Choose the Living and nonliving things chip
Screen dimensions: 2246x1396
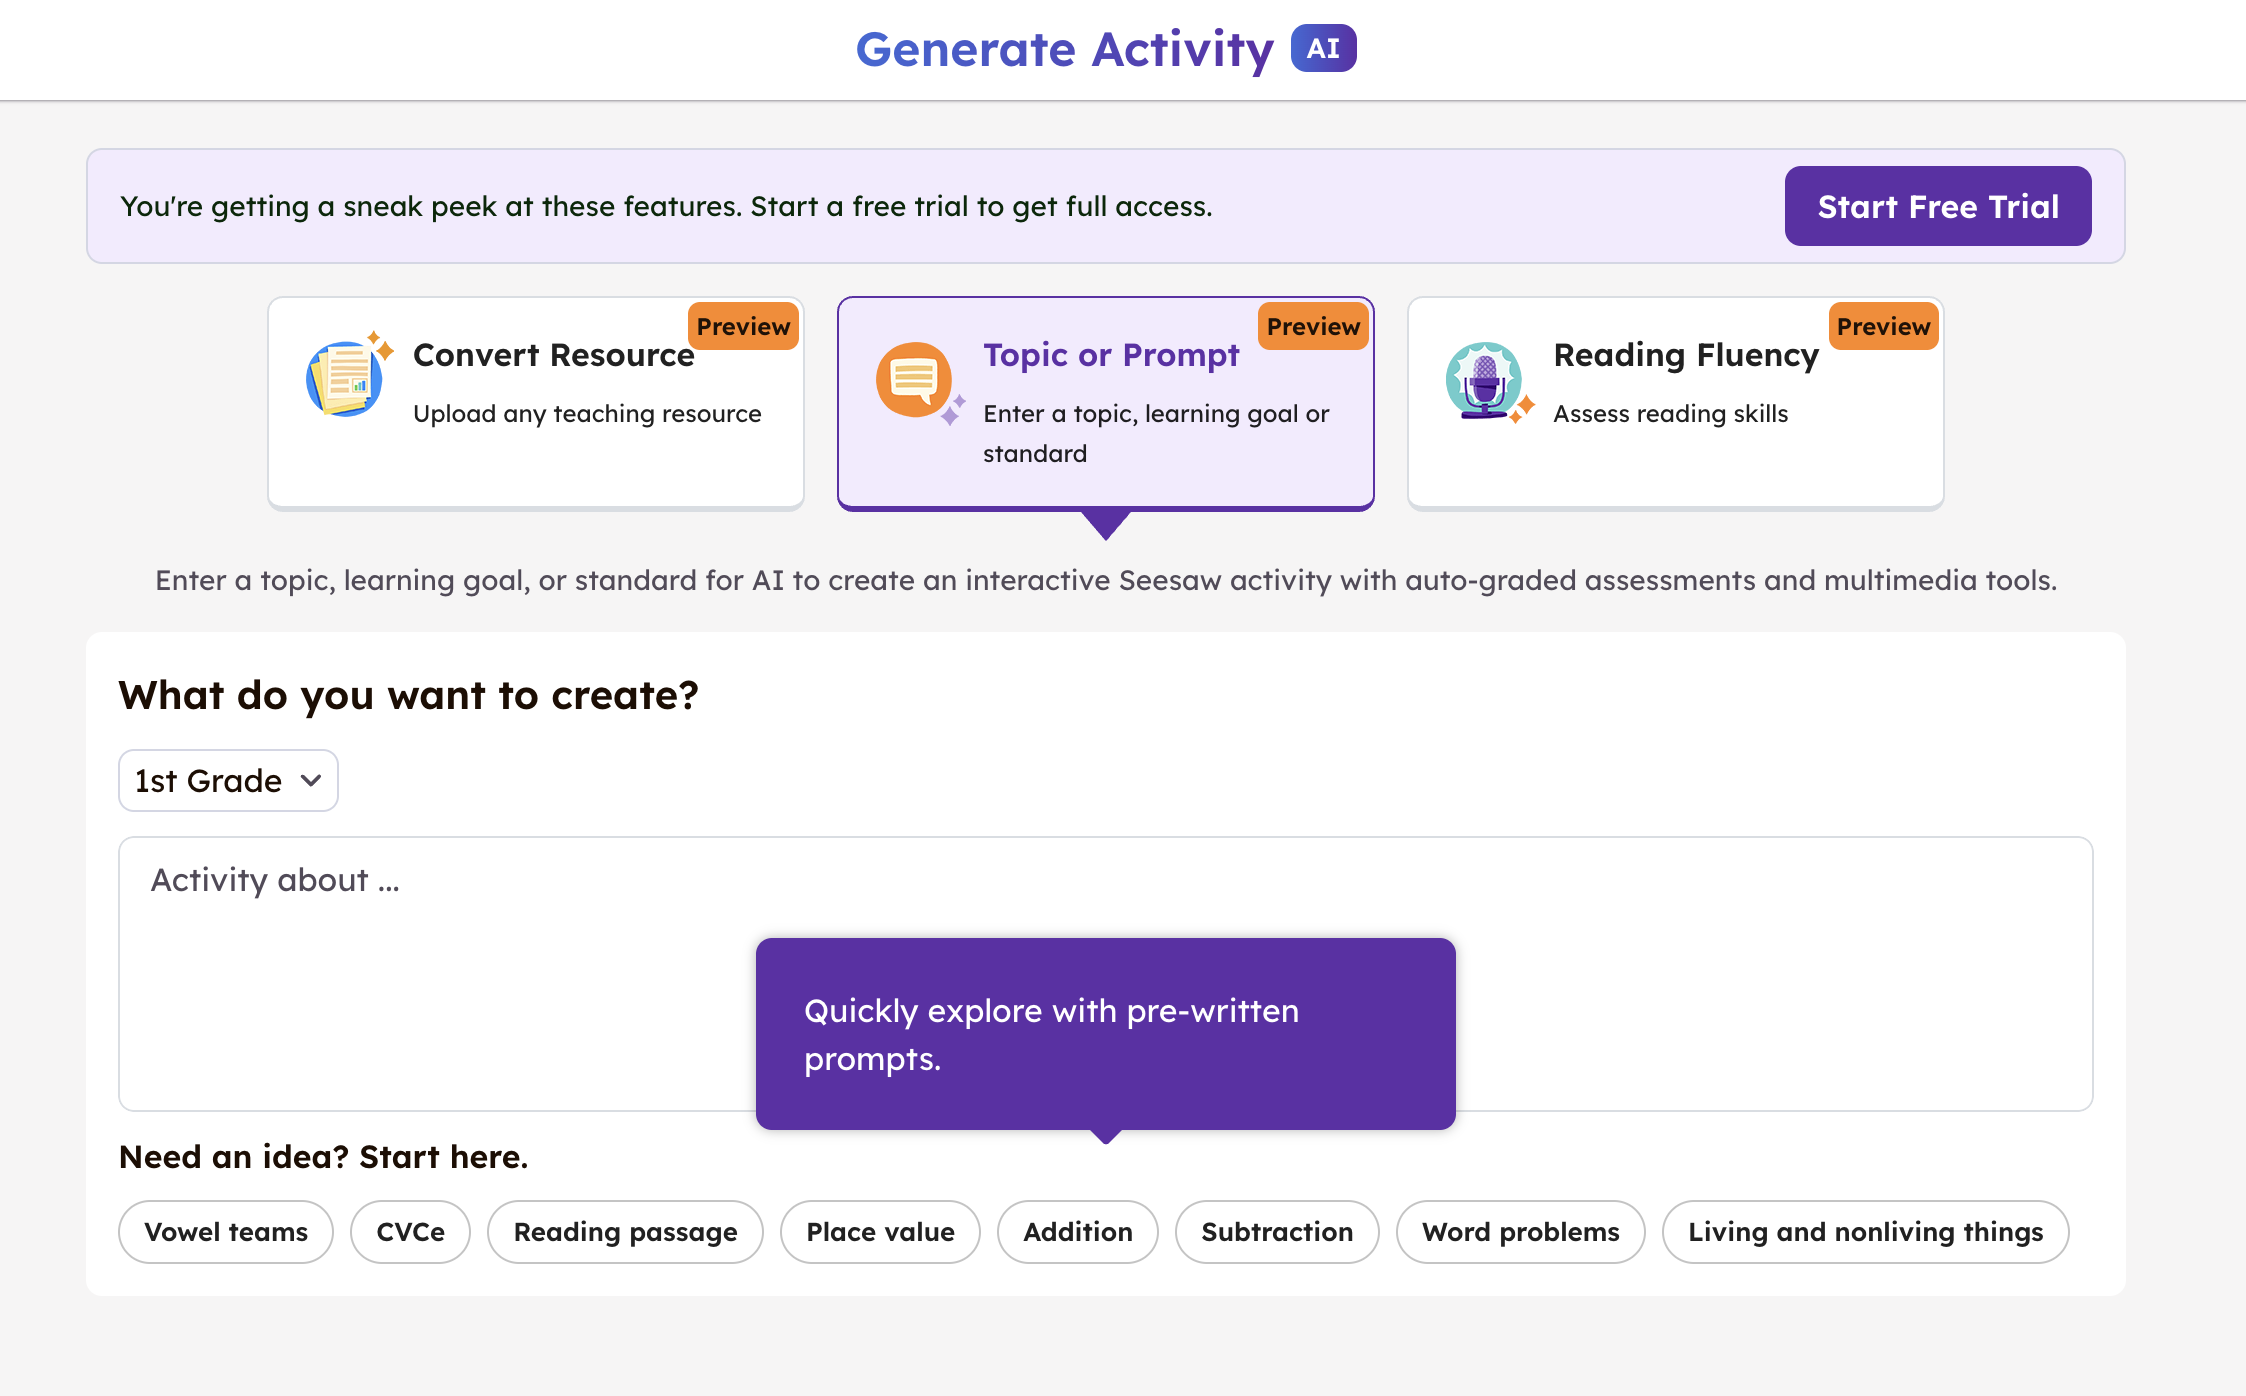(1866, 1232)
